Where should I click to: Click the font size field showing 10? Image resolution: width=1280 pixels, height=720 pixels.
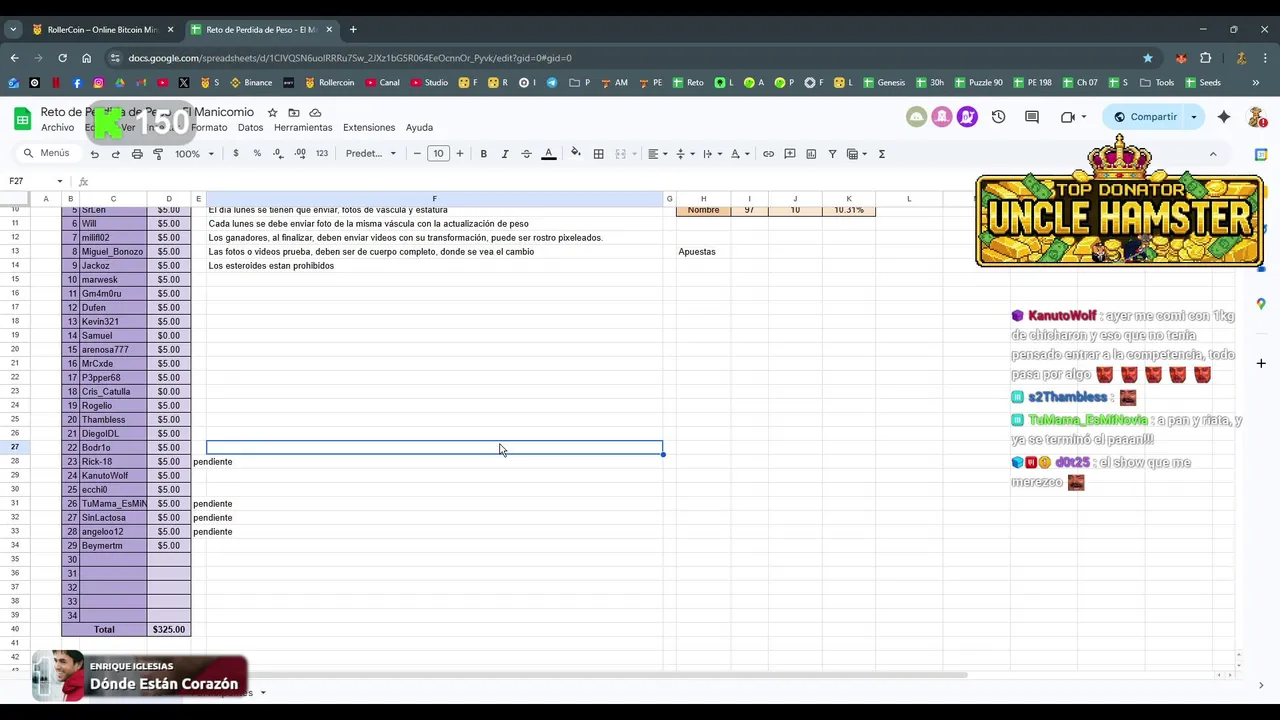[438, 154]
